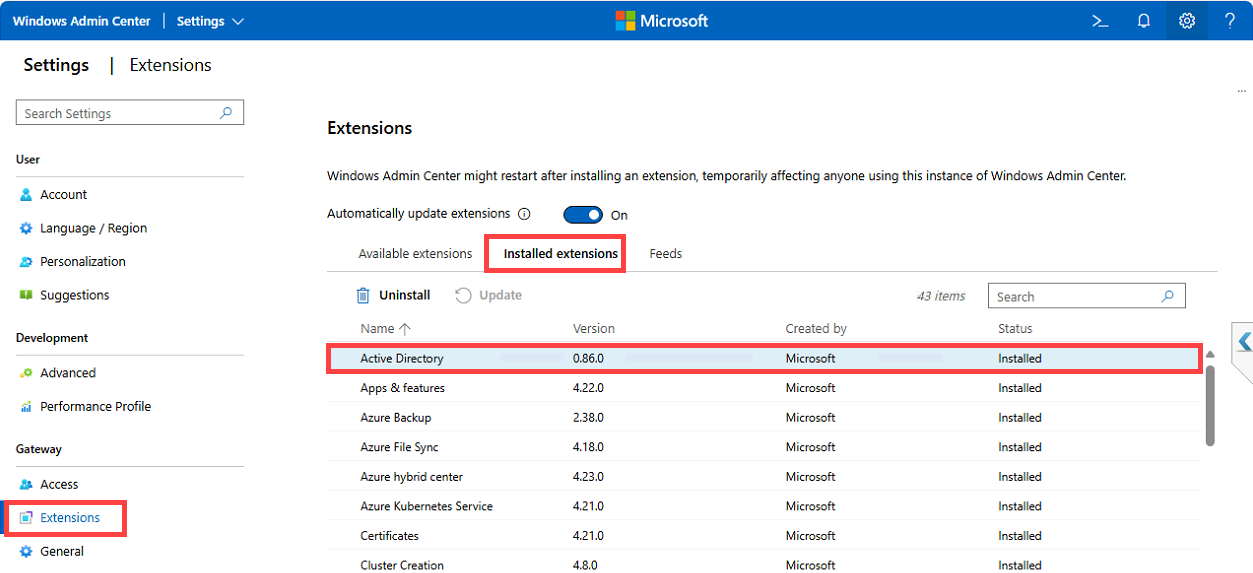This screenshot has height=573, width=1253.
Task: Click the Suggestions icon
Action: [26, 295]
